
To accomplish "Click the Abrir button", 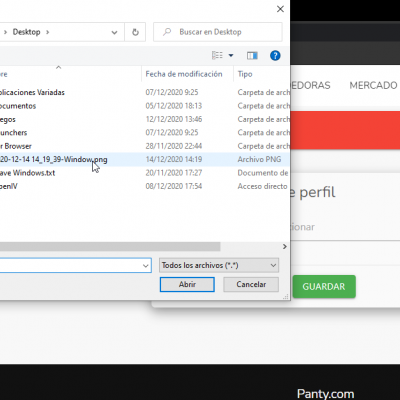I will tap(187, 284).
